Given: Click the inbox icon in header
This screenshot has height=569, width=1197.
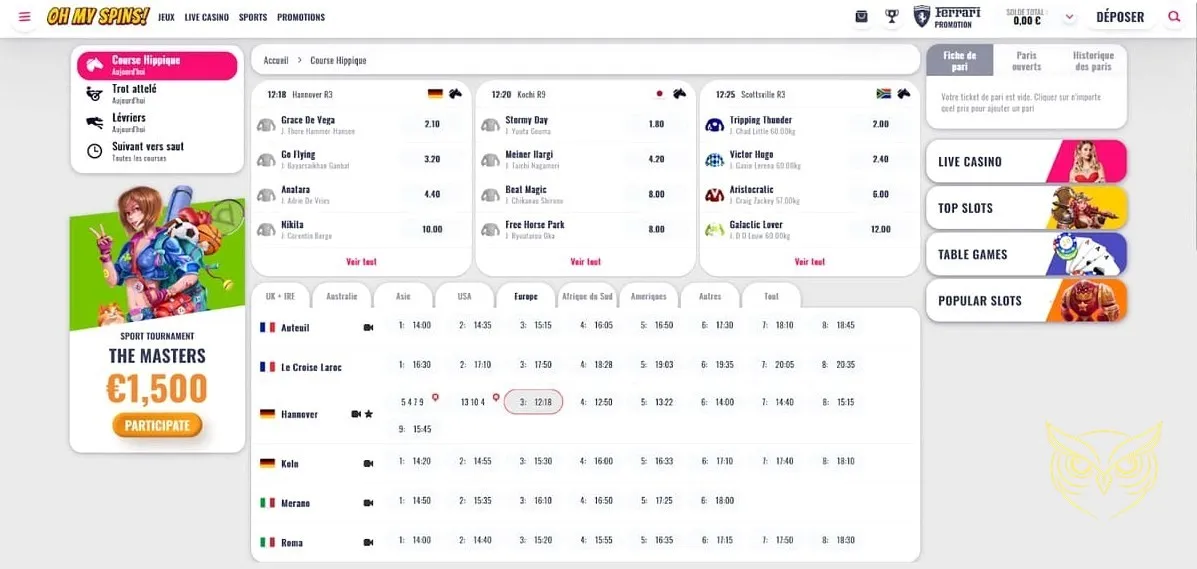Looking at the screenshot, I should [x=862, y=17].
